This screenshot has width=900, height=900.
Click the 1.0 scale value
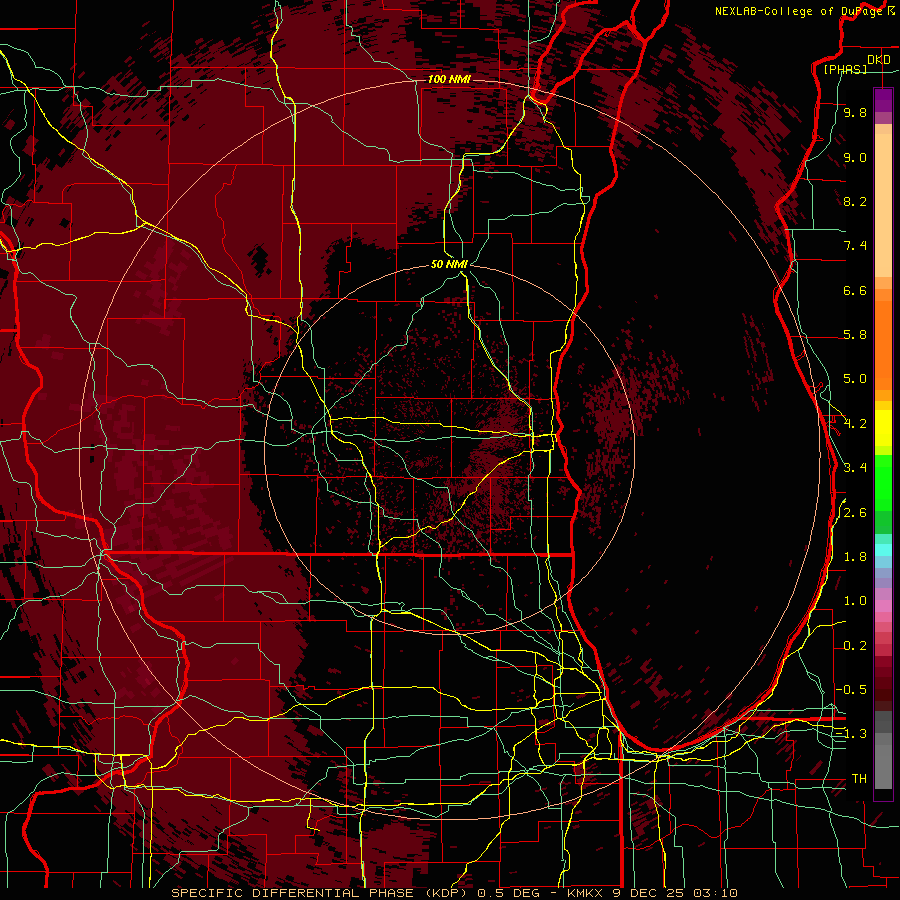pos(855,601)
